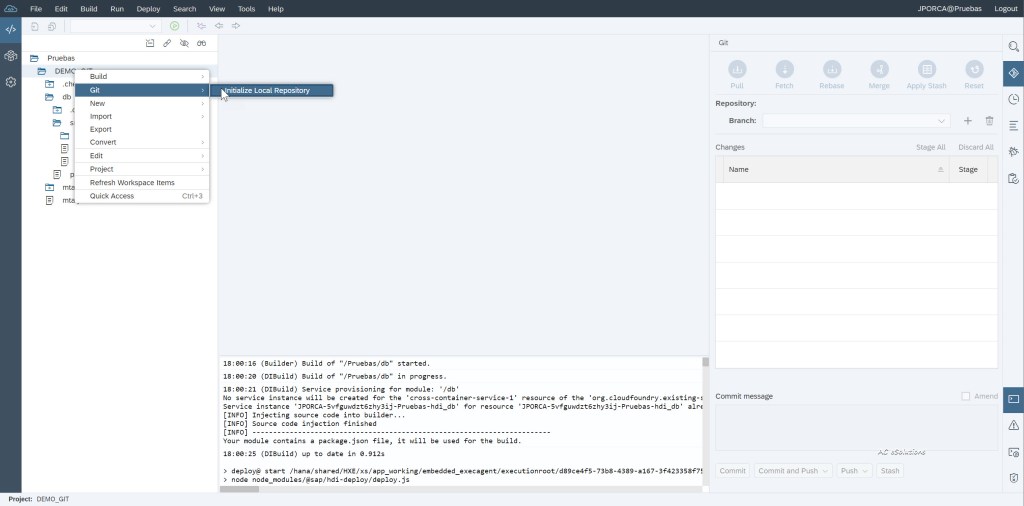The height and width of the screenshot is (506, 1024).
Task: Choose Refresh Workspace Items in context menu
Action: 132,183
